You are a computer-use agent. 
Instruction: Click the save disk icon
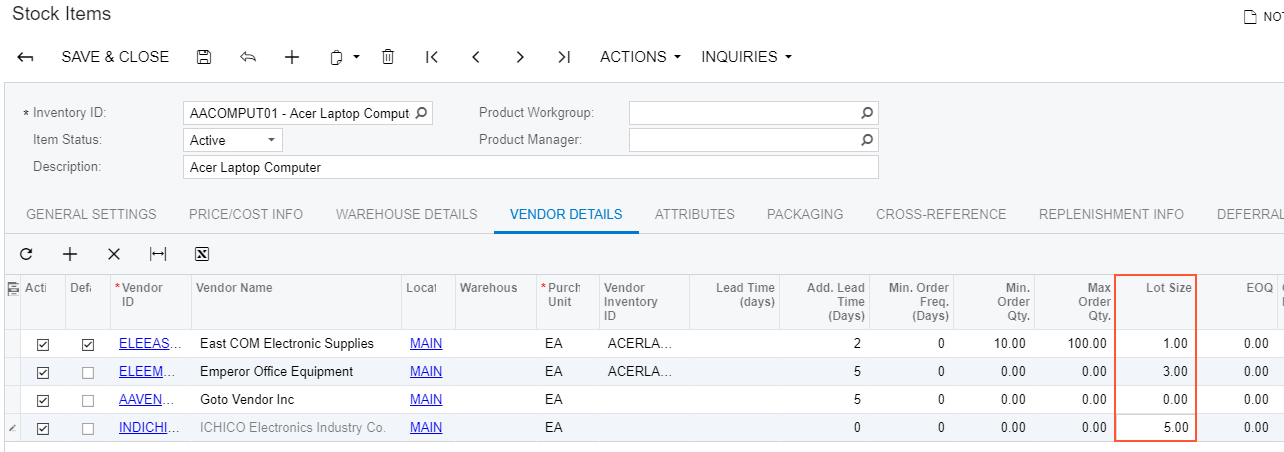tap(204, 57)
